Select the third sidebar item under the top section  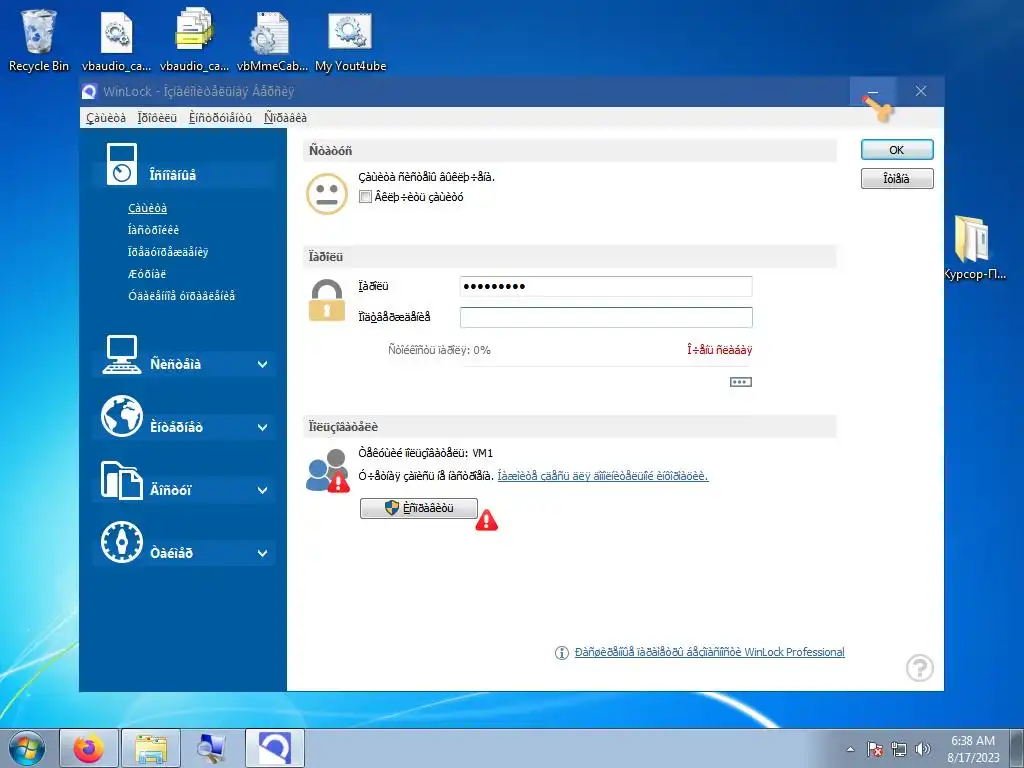pos(168,251)
